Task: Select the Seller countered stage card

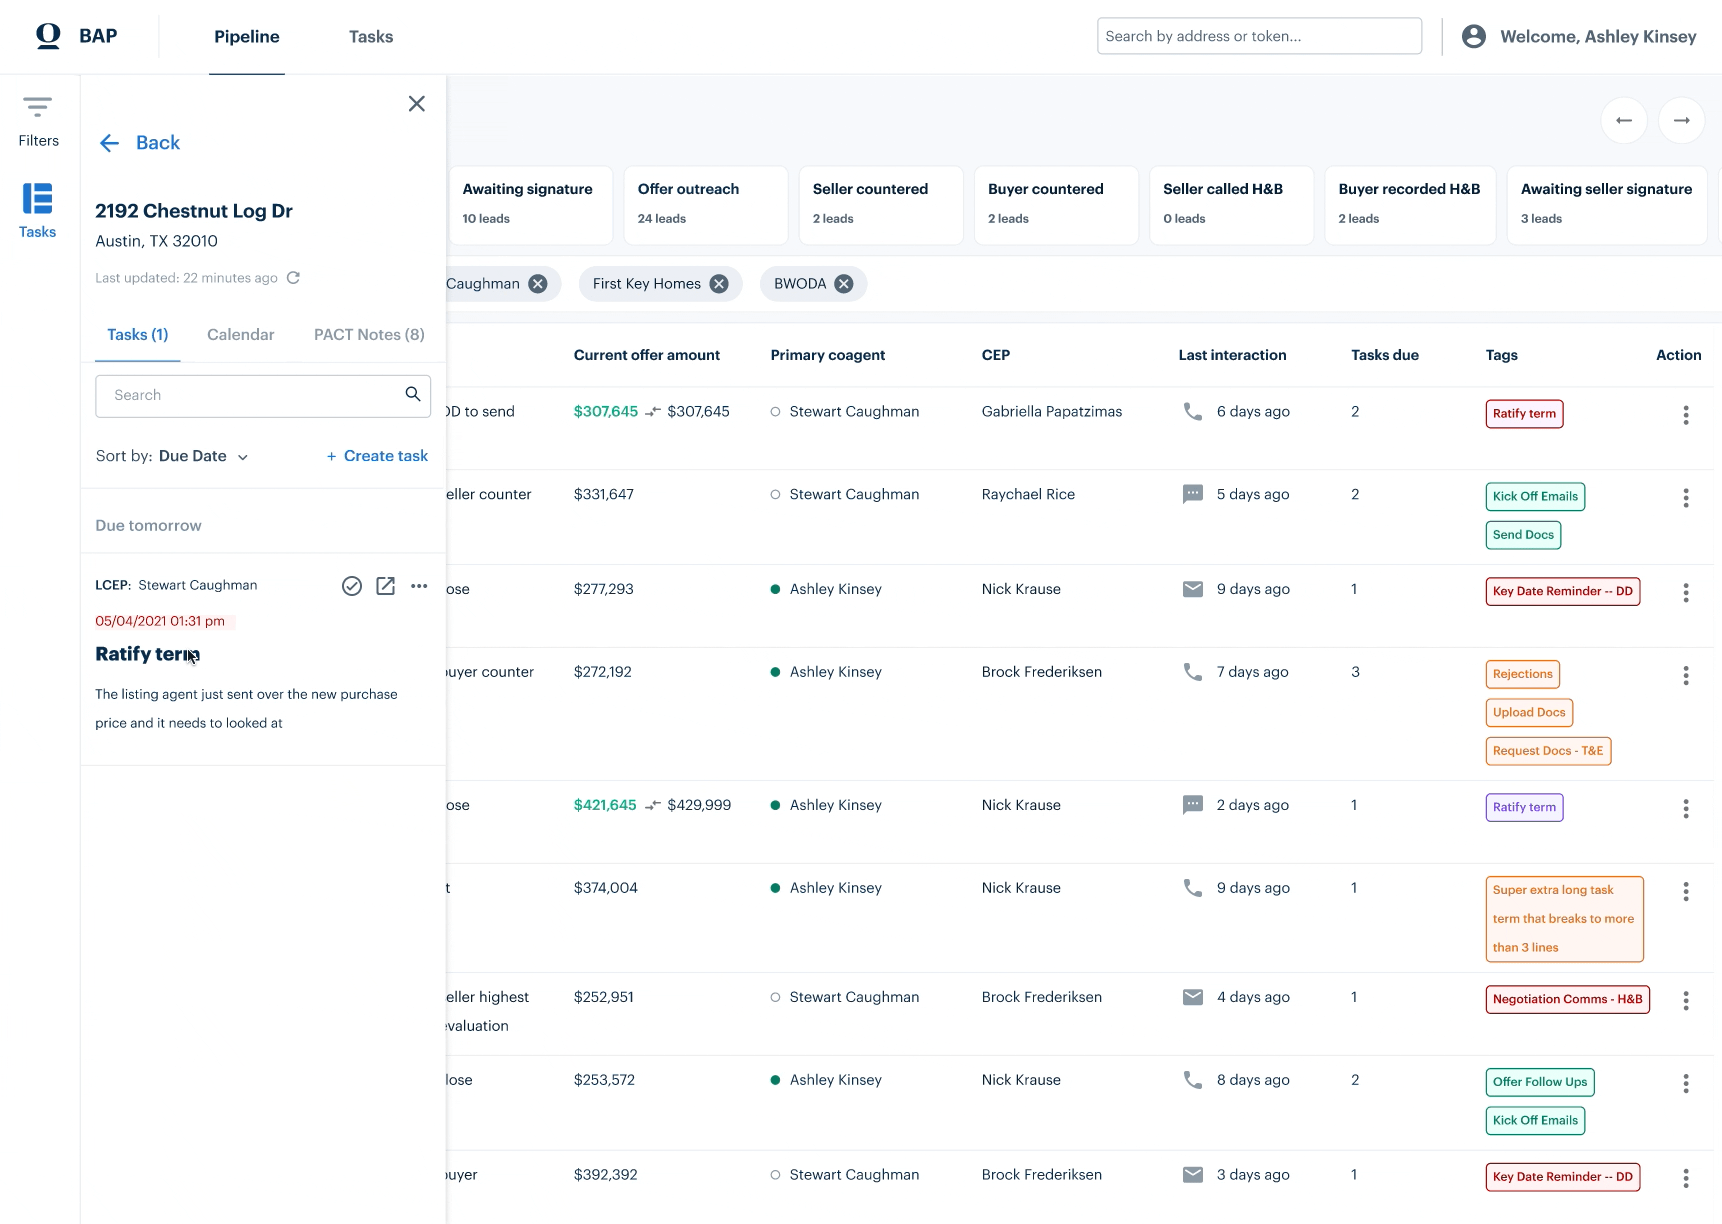Action: coord(881,205)
